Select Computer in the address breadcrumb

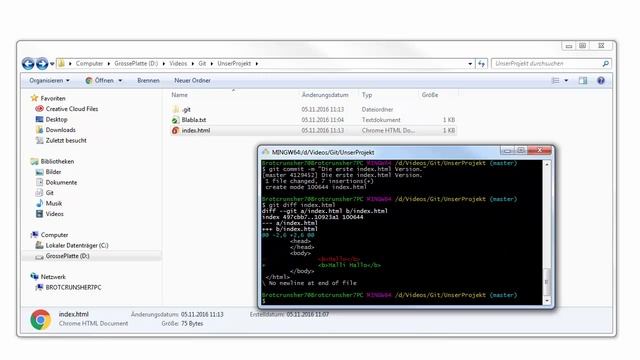tap(89, 64)
